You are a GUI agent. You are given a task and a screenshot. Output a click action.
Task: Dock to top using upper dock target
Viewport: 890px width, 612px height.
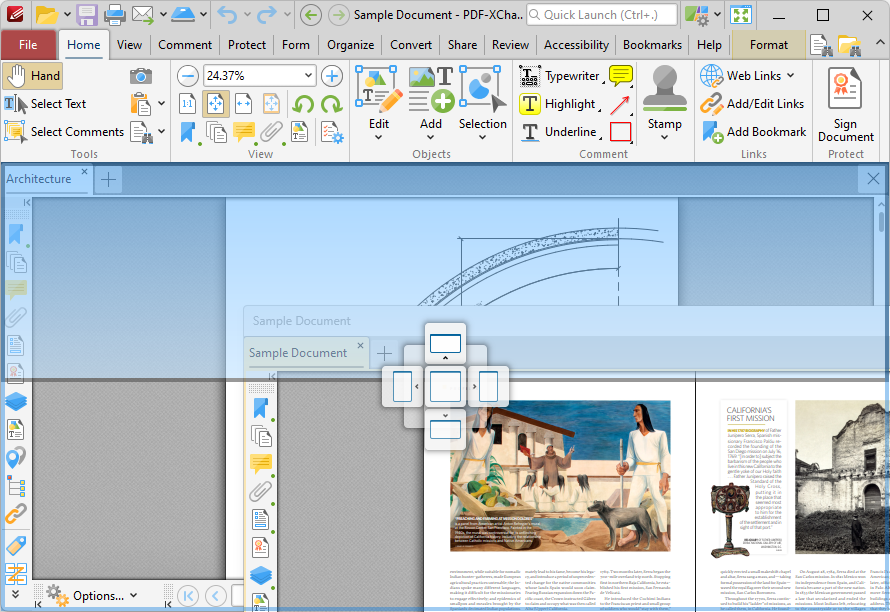tap(445, 343)
